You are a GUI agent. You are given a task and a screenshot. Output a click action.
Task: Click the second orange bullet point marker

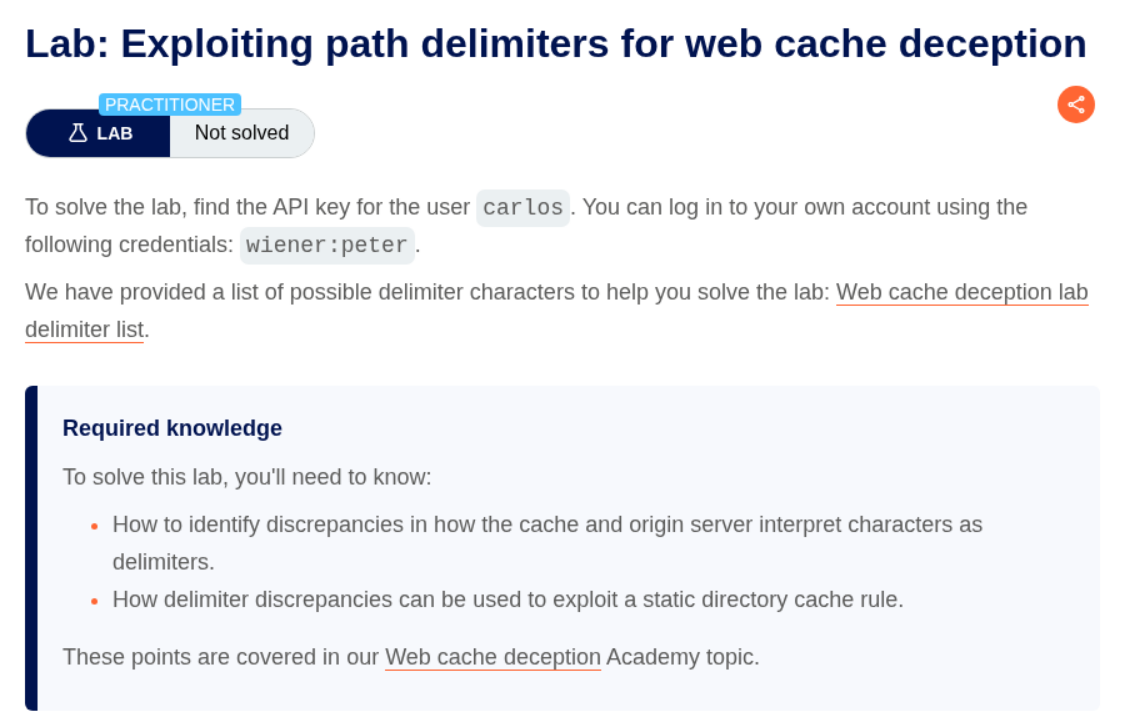click(x=94, y=601)
